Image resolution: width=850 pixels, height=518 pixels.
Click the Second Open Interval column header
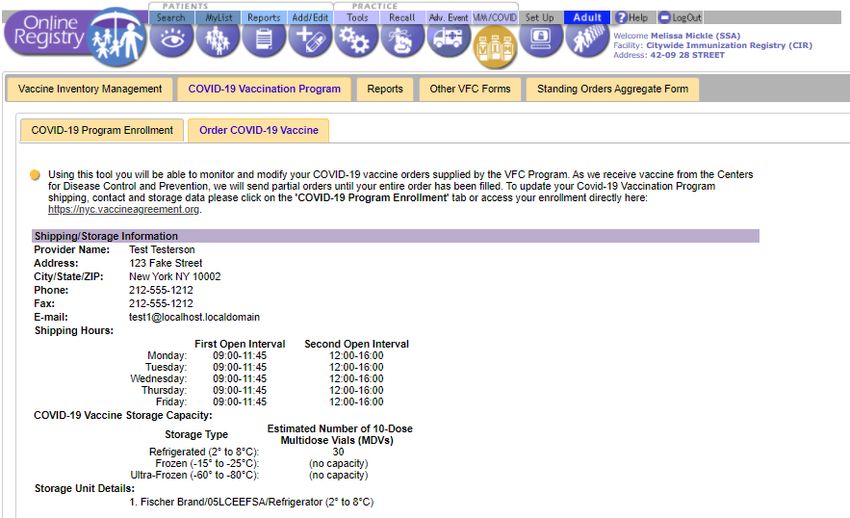[356, 344]
